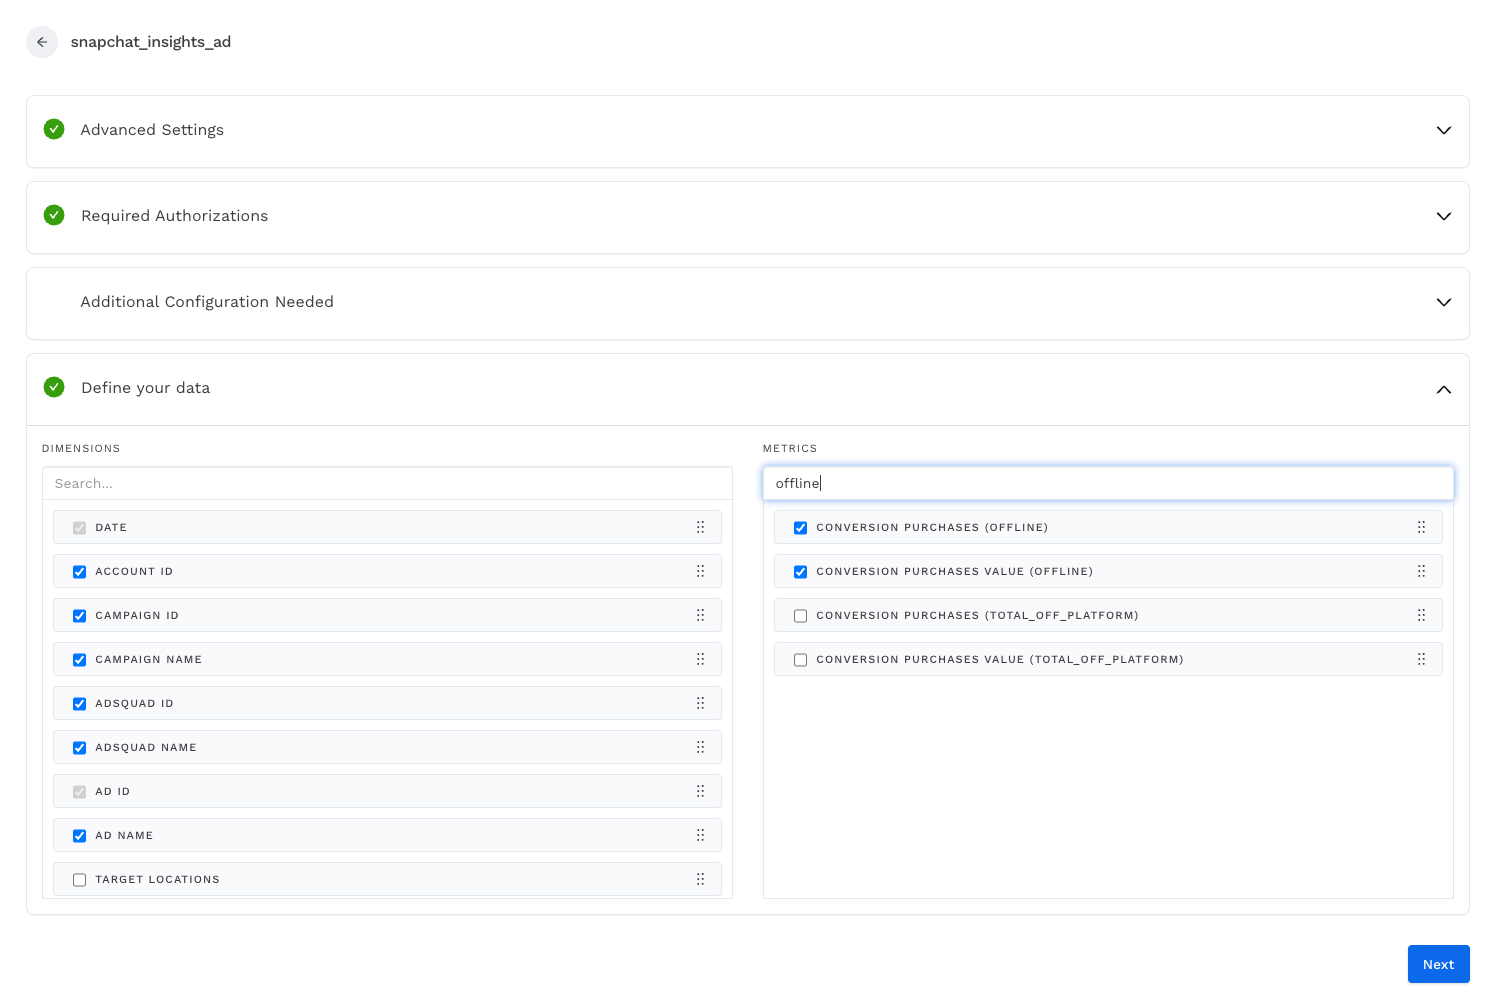Expand the Required Authorizations panel

(1443, 217)
